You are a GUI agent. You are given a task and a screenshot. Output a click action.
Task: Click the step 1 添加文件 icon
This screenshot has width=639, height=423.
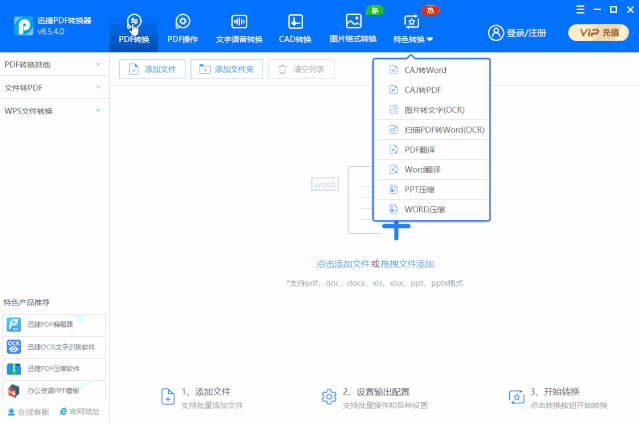168,397
